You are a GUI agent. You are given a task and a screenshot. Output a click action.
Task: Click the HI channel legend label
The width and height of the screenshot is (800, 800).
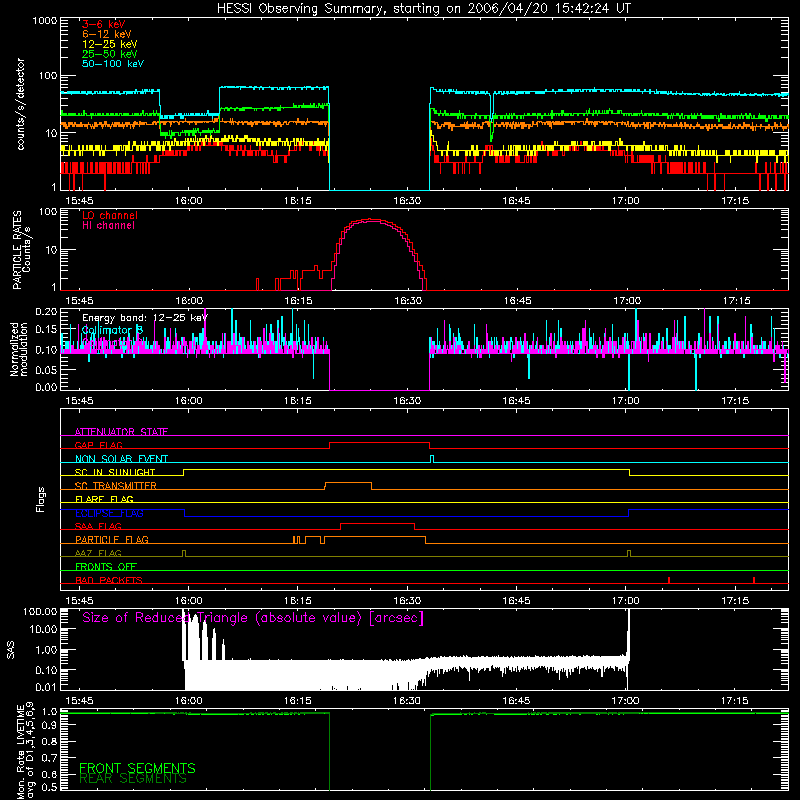point(109,225)
